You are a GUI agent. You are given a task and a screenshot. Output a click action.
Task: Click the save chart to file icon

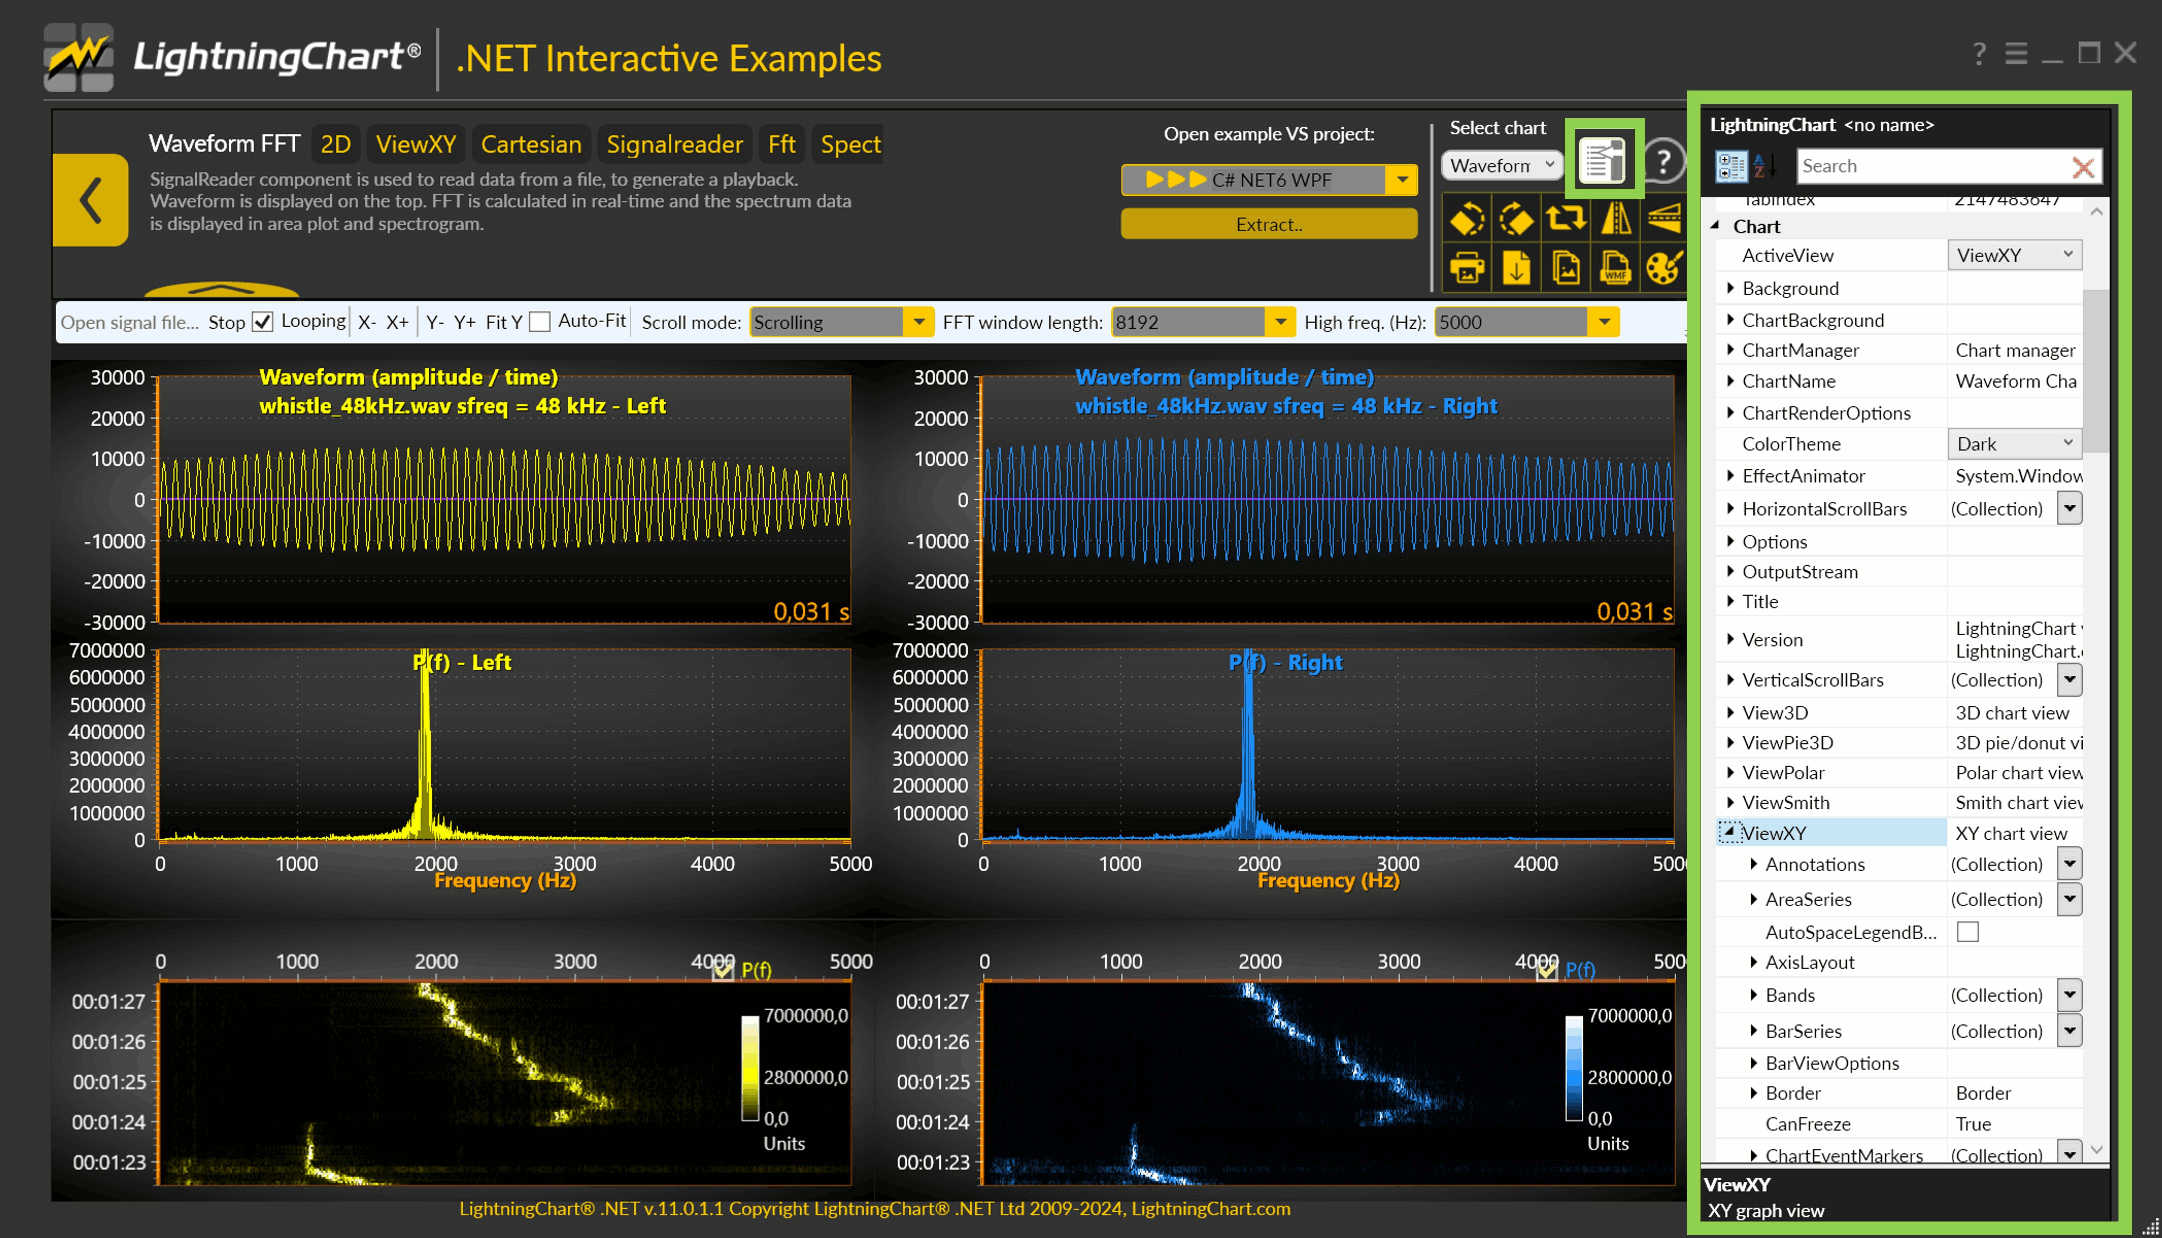1516,268
